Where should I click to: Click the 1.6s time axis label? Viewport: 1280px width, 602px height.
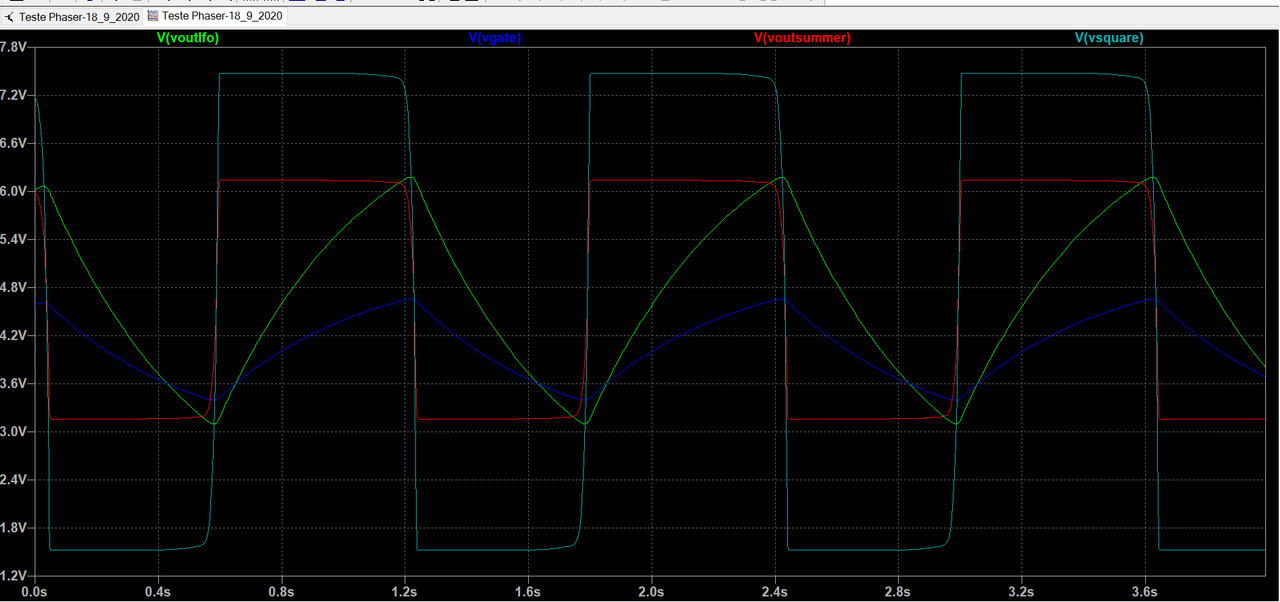click(527, 592)
